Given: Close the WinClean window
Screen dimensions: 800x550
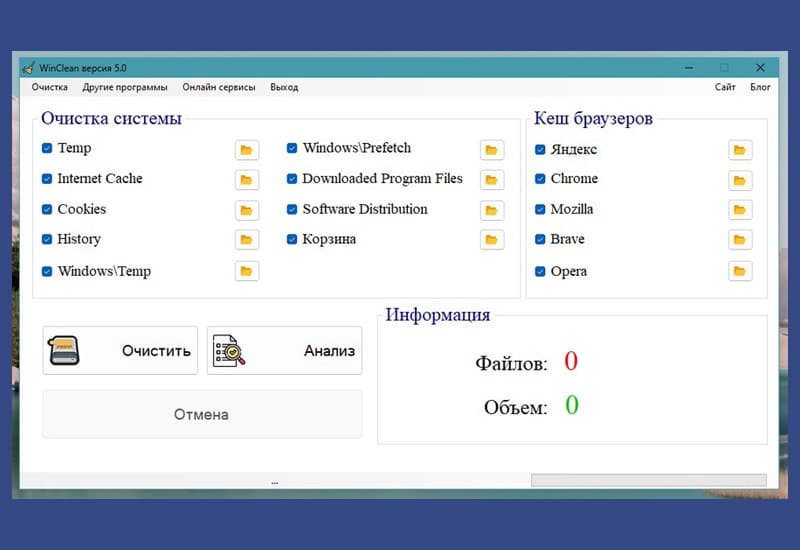Looking at the screenshot, I should (760, 67).
